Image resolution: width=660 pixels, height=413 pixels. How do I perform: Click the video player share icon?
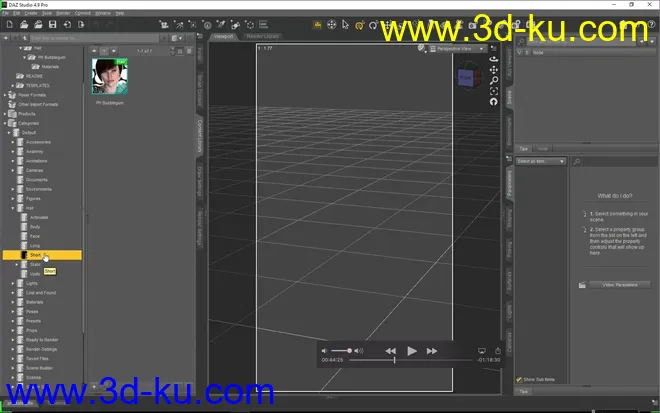pos(497,350)
